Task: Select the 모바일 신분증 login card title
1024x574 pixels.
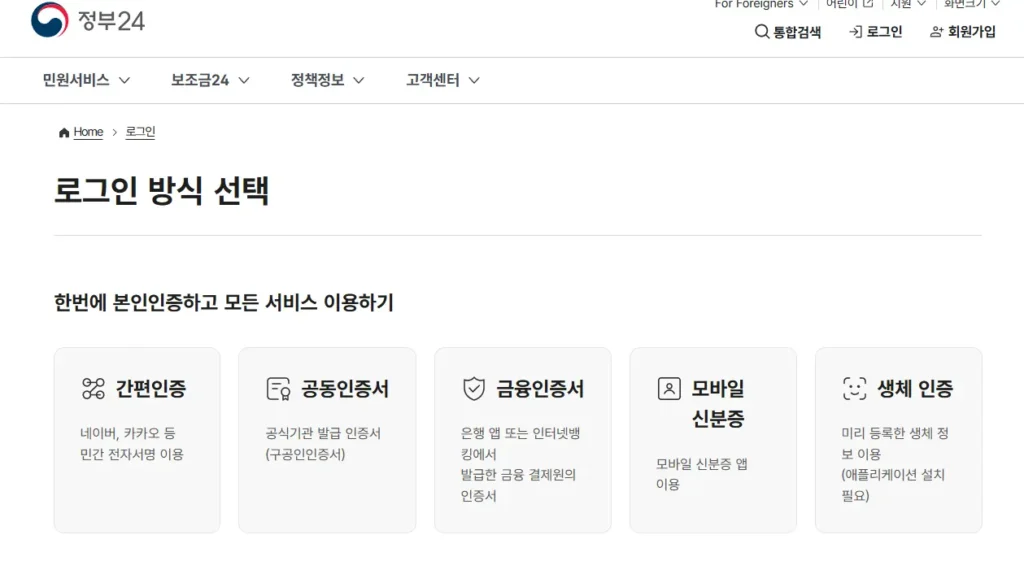Action: [718, 403]
